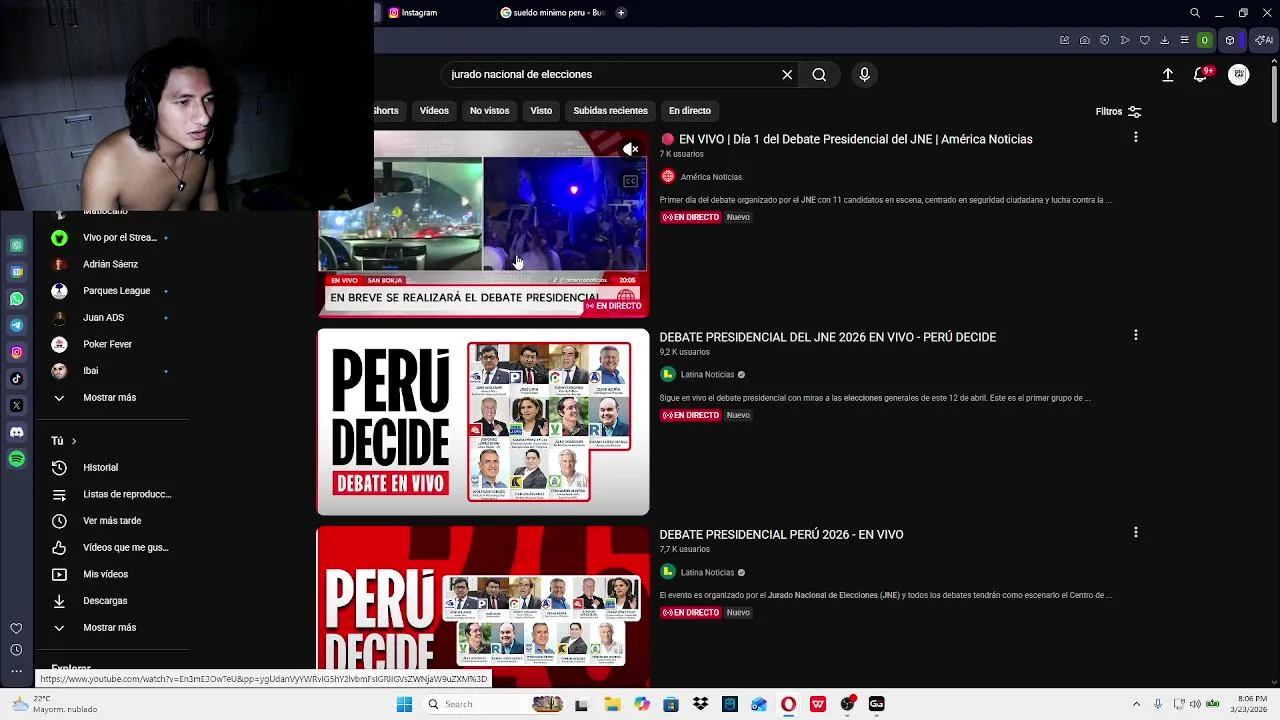Screen dimensions: 1280x720
Task: Open Ibai subscription channel
Action: [x=110, y=370]
